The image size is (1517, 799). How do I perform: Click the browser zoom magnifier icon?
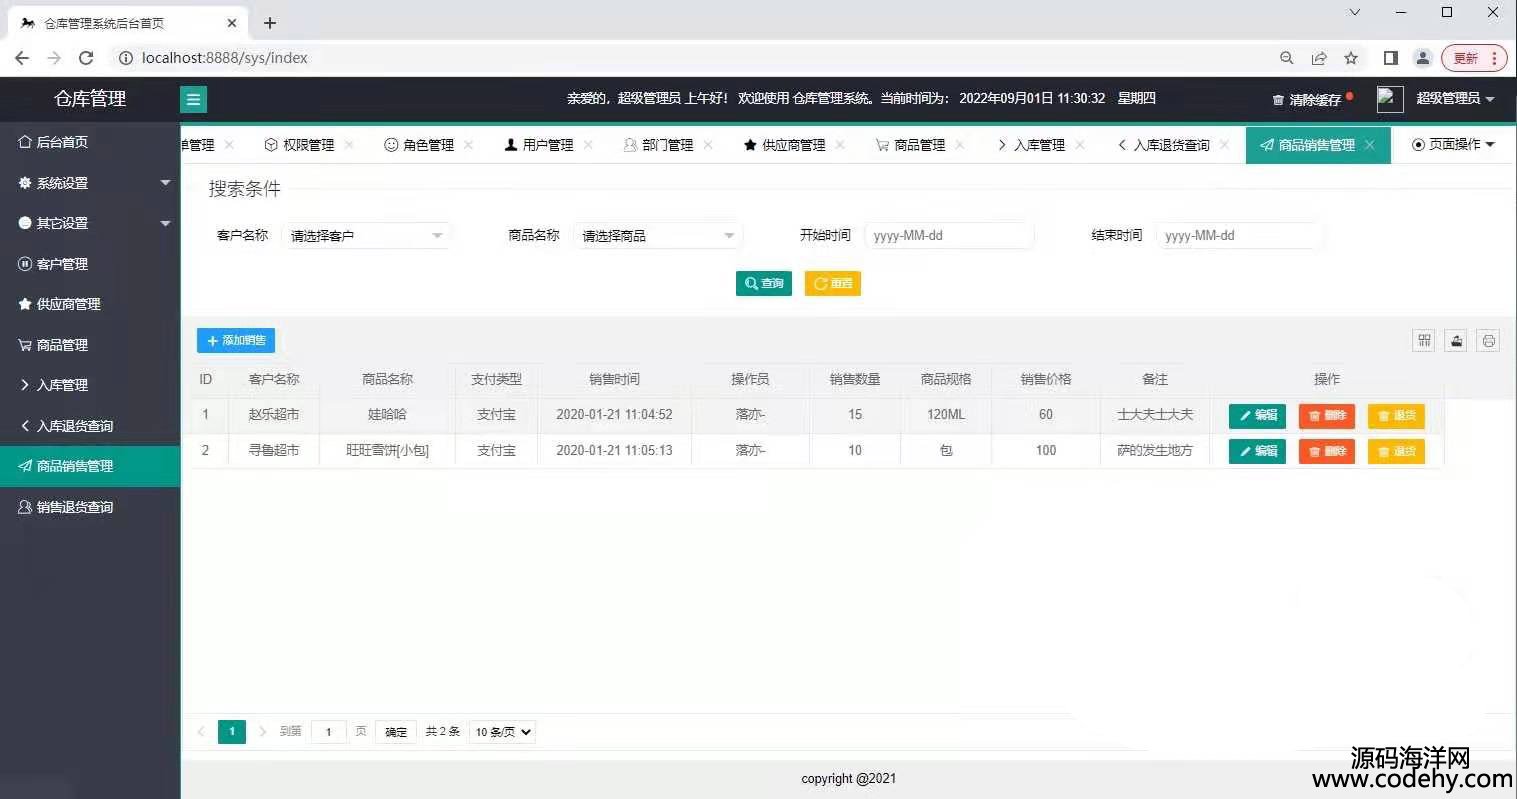(x=1287, y=58)
